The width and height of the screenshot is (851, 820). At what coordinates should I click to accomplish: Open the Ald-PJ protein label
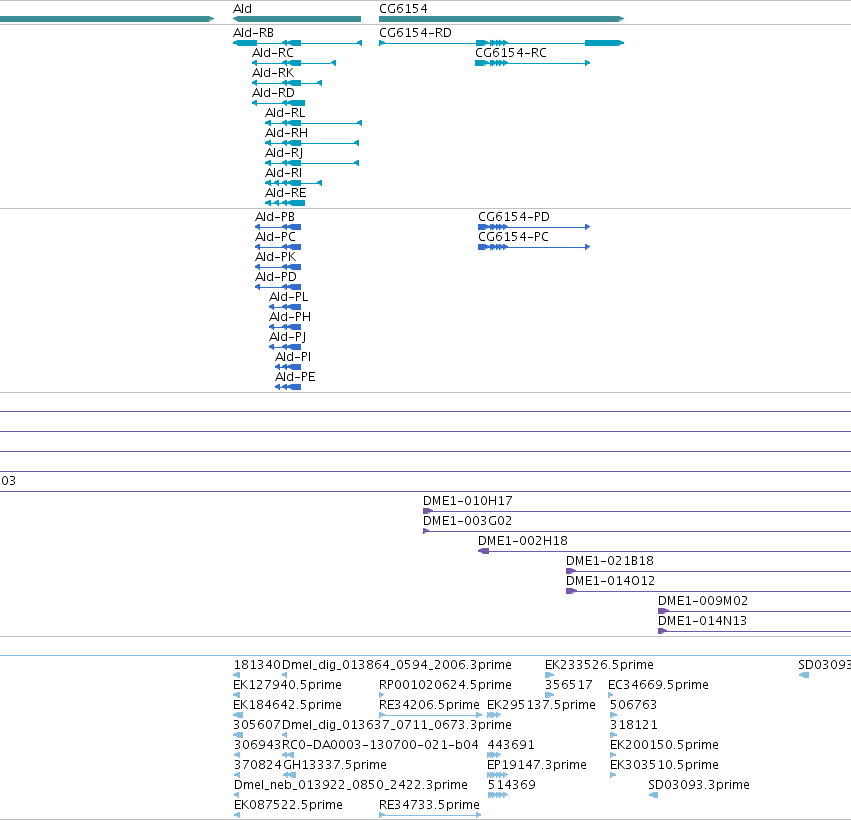coord(287,337)
